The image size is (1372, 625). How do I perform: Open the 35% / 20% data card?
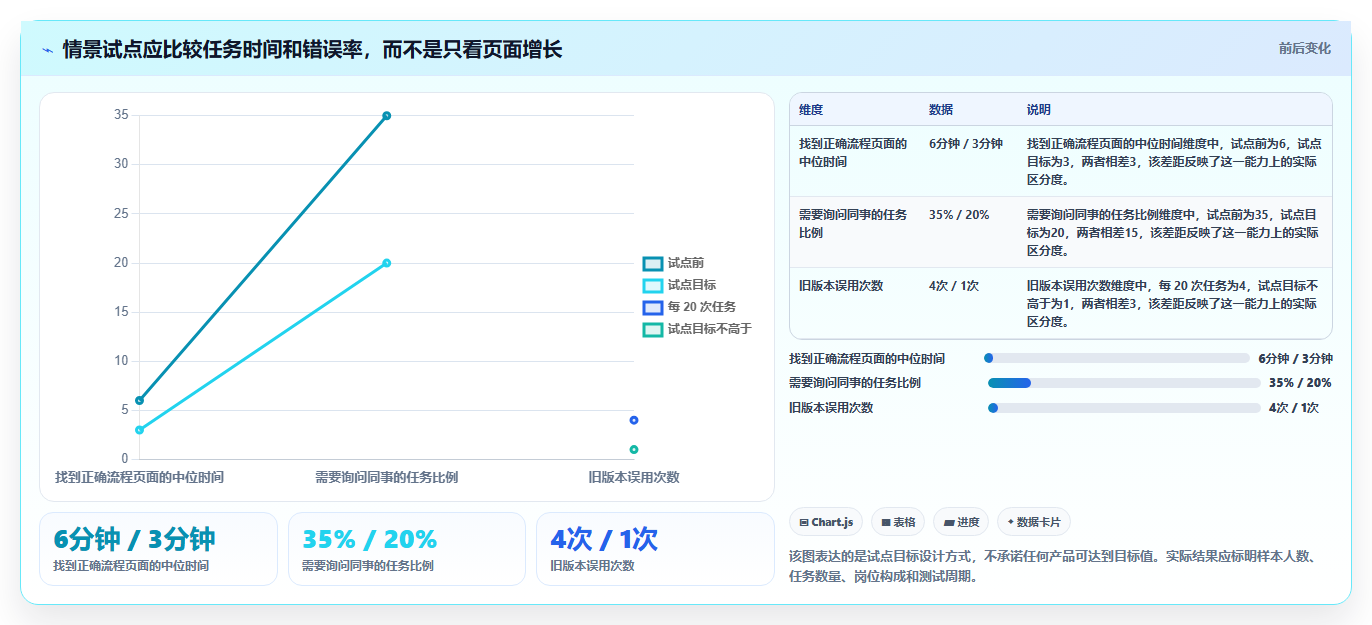[406, 549]
